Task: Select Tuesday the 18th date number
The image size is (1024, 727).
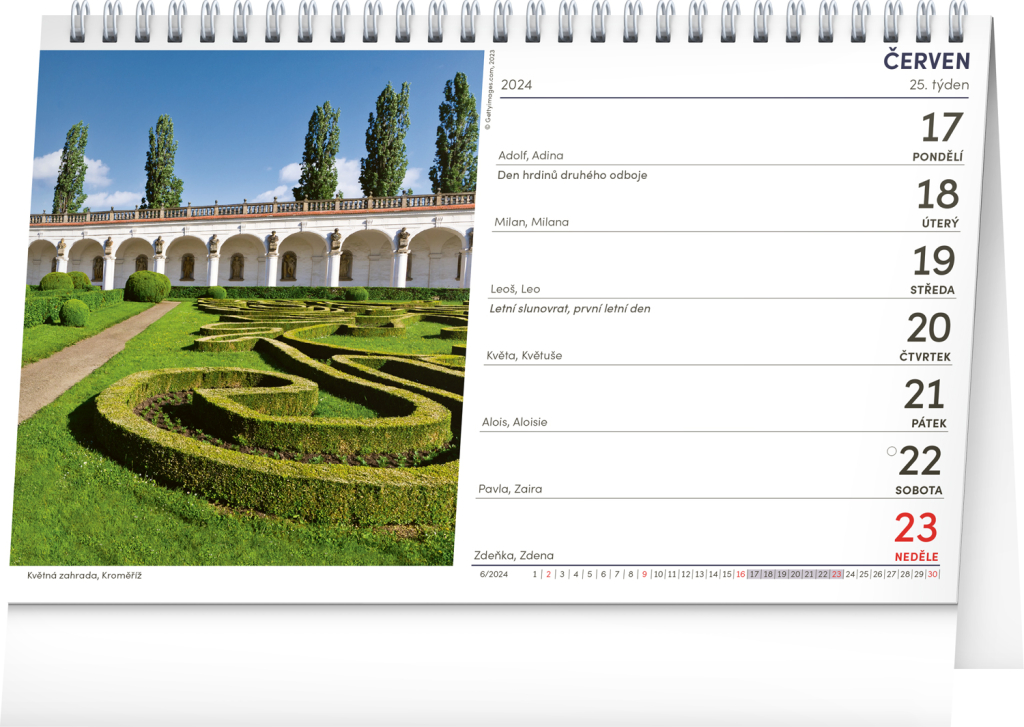Action: coord(937,195)
